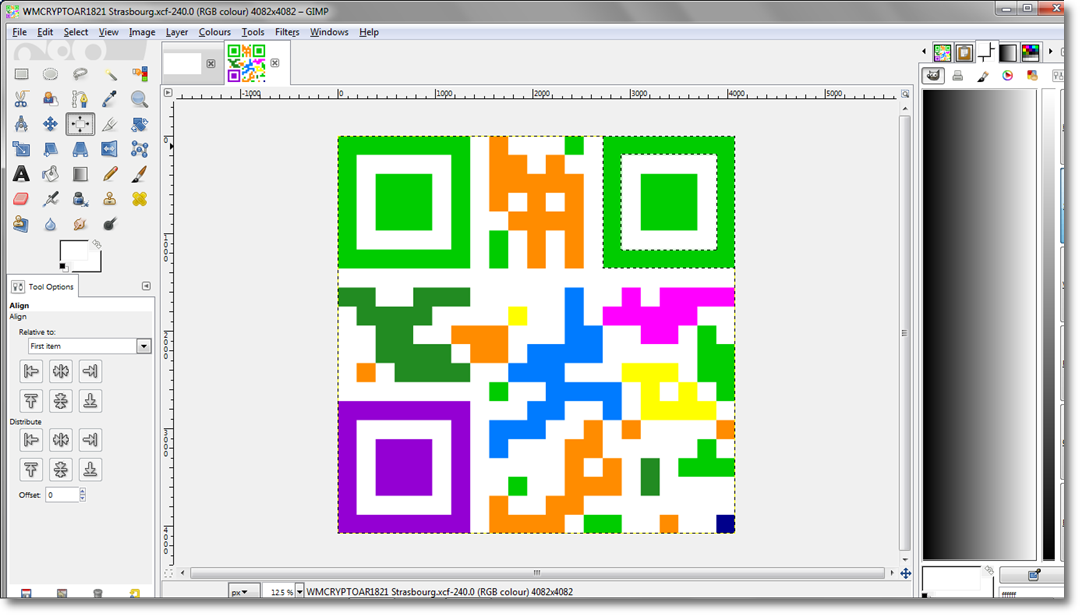Open the Layer menu
The height and width of the screenshot is (615, 1080).
coord(176,32)
